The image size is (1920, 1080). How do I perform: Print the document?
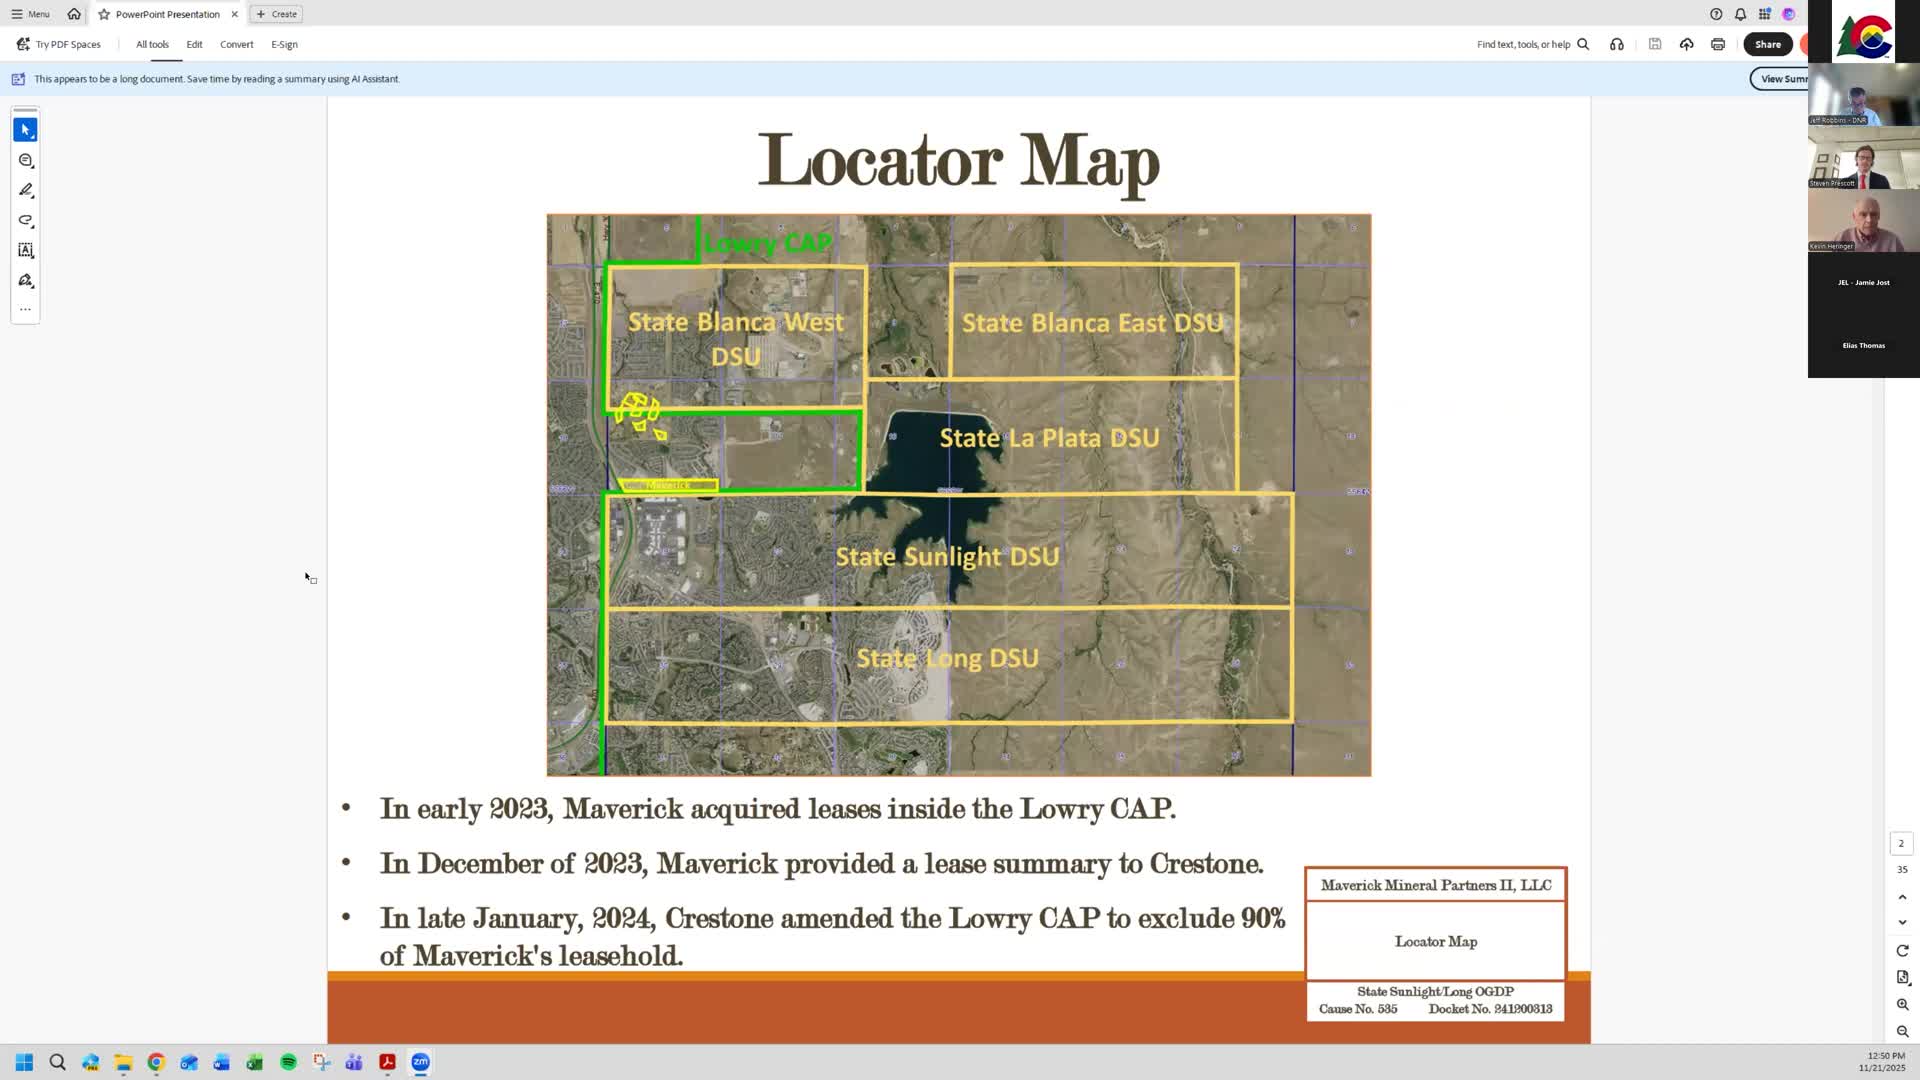click(x=1717, y=44)
